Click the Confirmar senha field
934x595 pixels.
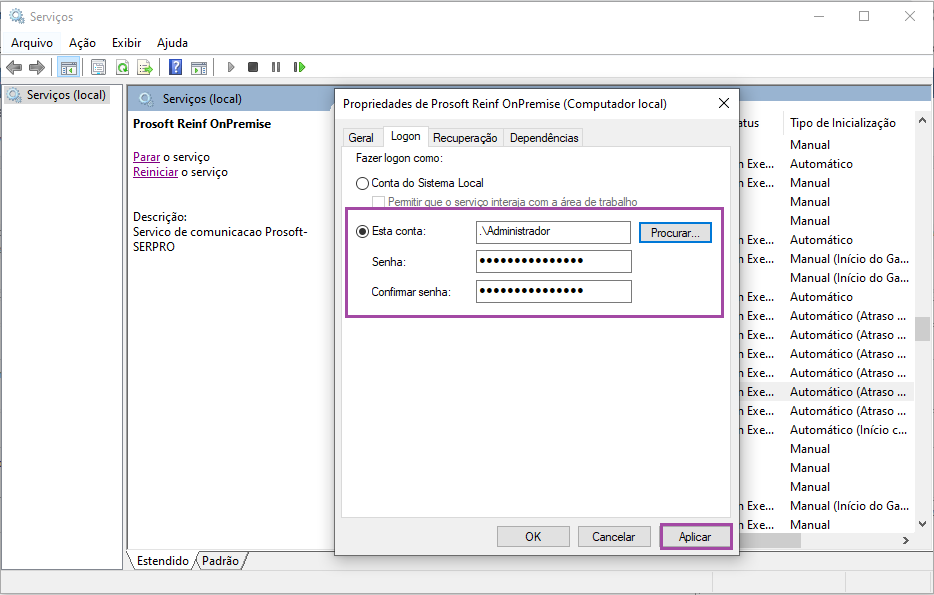[553, 291]
